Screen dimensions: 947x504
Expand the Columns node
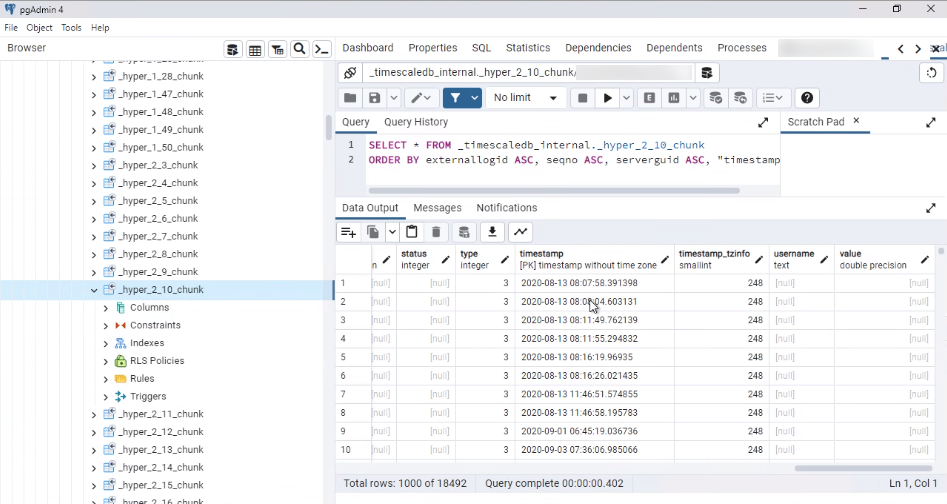(106, 308)
